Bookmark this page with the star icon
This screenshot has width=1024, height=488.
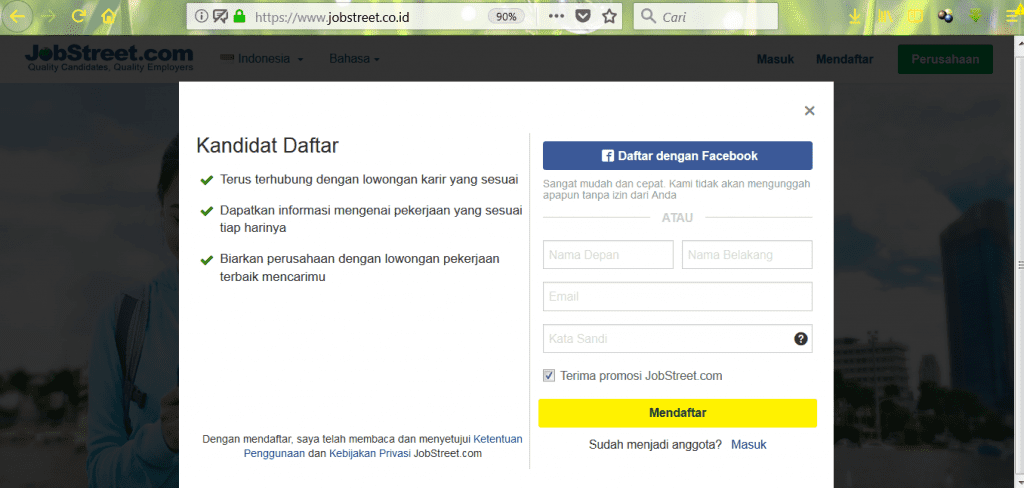[609, 16]
